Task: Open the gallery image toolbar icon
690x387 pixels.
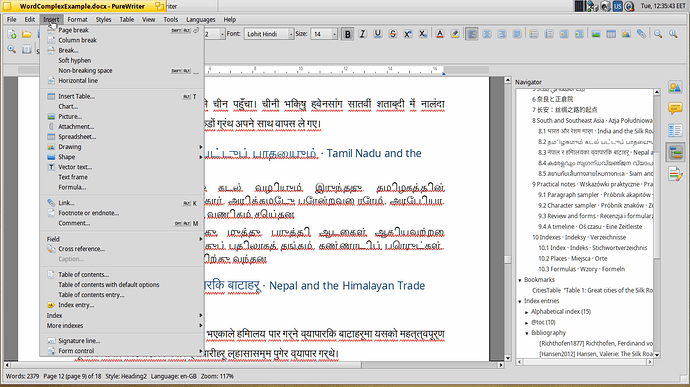Action: click(x=626, y=34)
